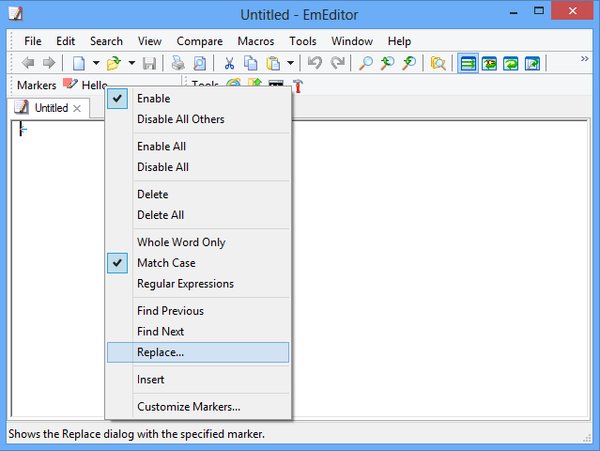Expand the Open file dropdown arrow
Screen dimensions: 600x451
[x=132, y=63]
